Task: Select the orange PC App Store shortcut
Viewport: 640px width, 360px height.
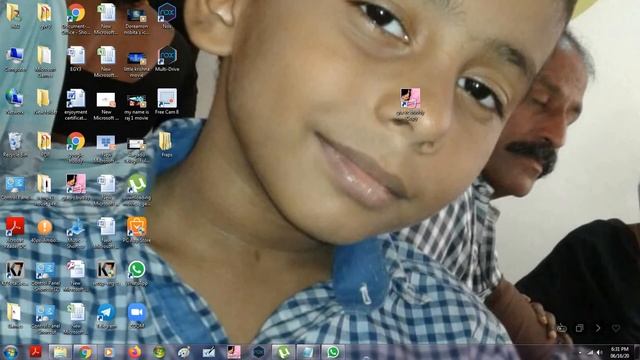Action: [x=136, y=230]
